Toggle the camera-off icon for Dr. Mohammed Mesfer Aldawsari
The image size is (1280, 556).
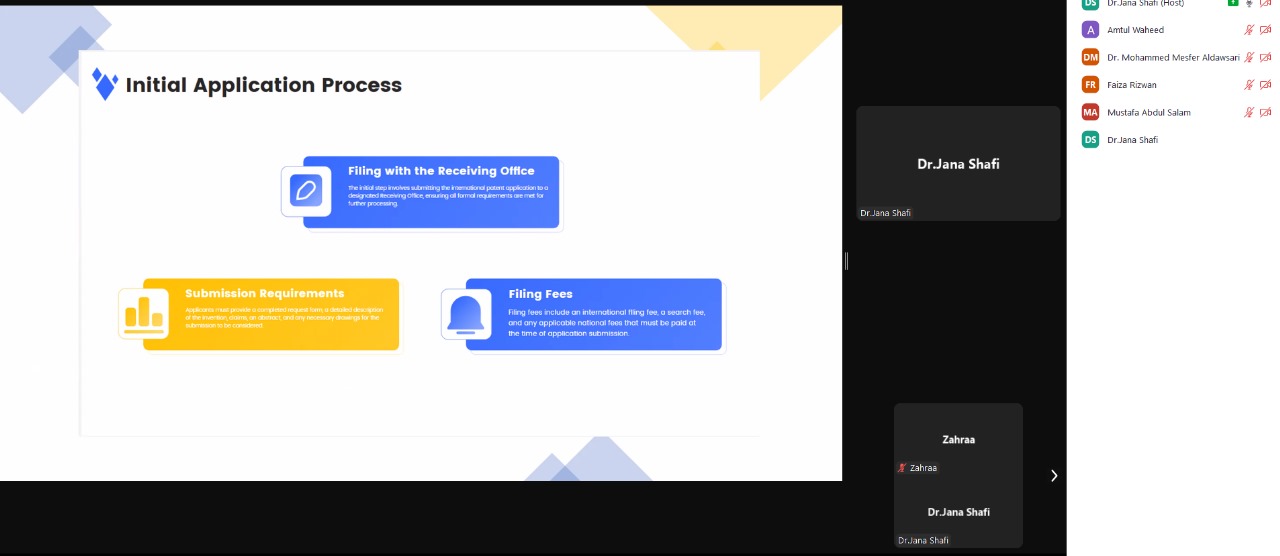pos(1265,57)
